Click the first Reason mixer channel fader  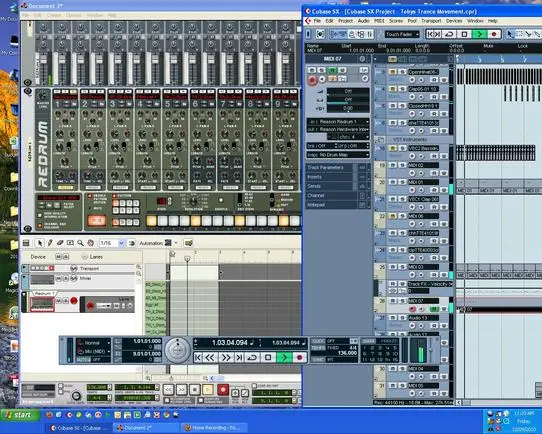click(x=44, y=60)
